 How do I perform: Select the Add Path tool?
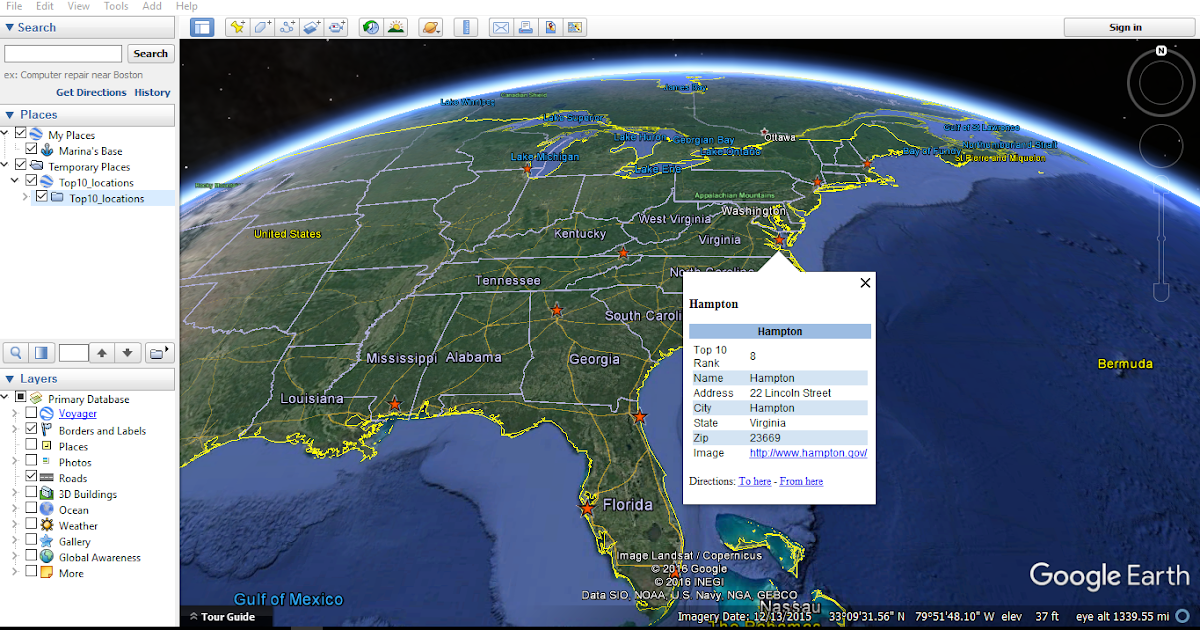(x=284, y=27)
